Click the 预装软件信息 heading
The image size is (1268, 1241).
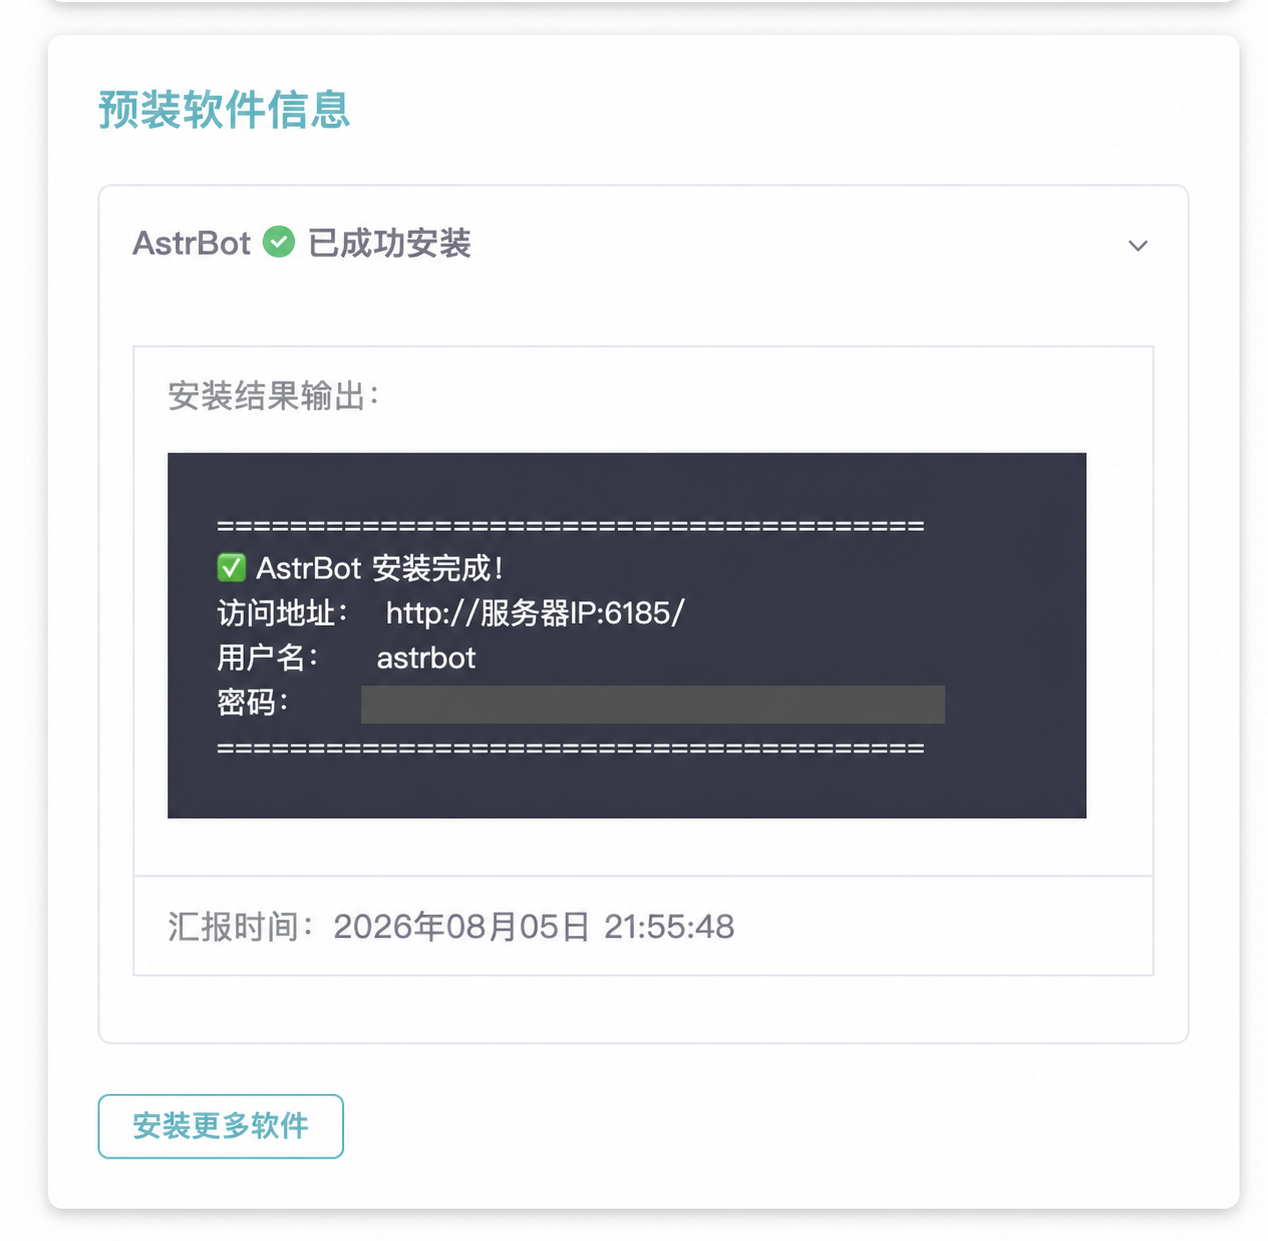click(x=224, y=109)
